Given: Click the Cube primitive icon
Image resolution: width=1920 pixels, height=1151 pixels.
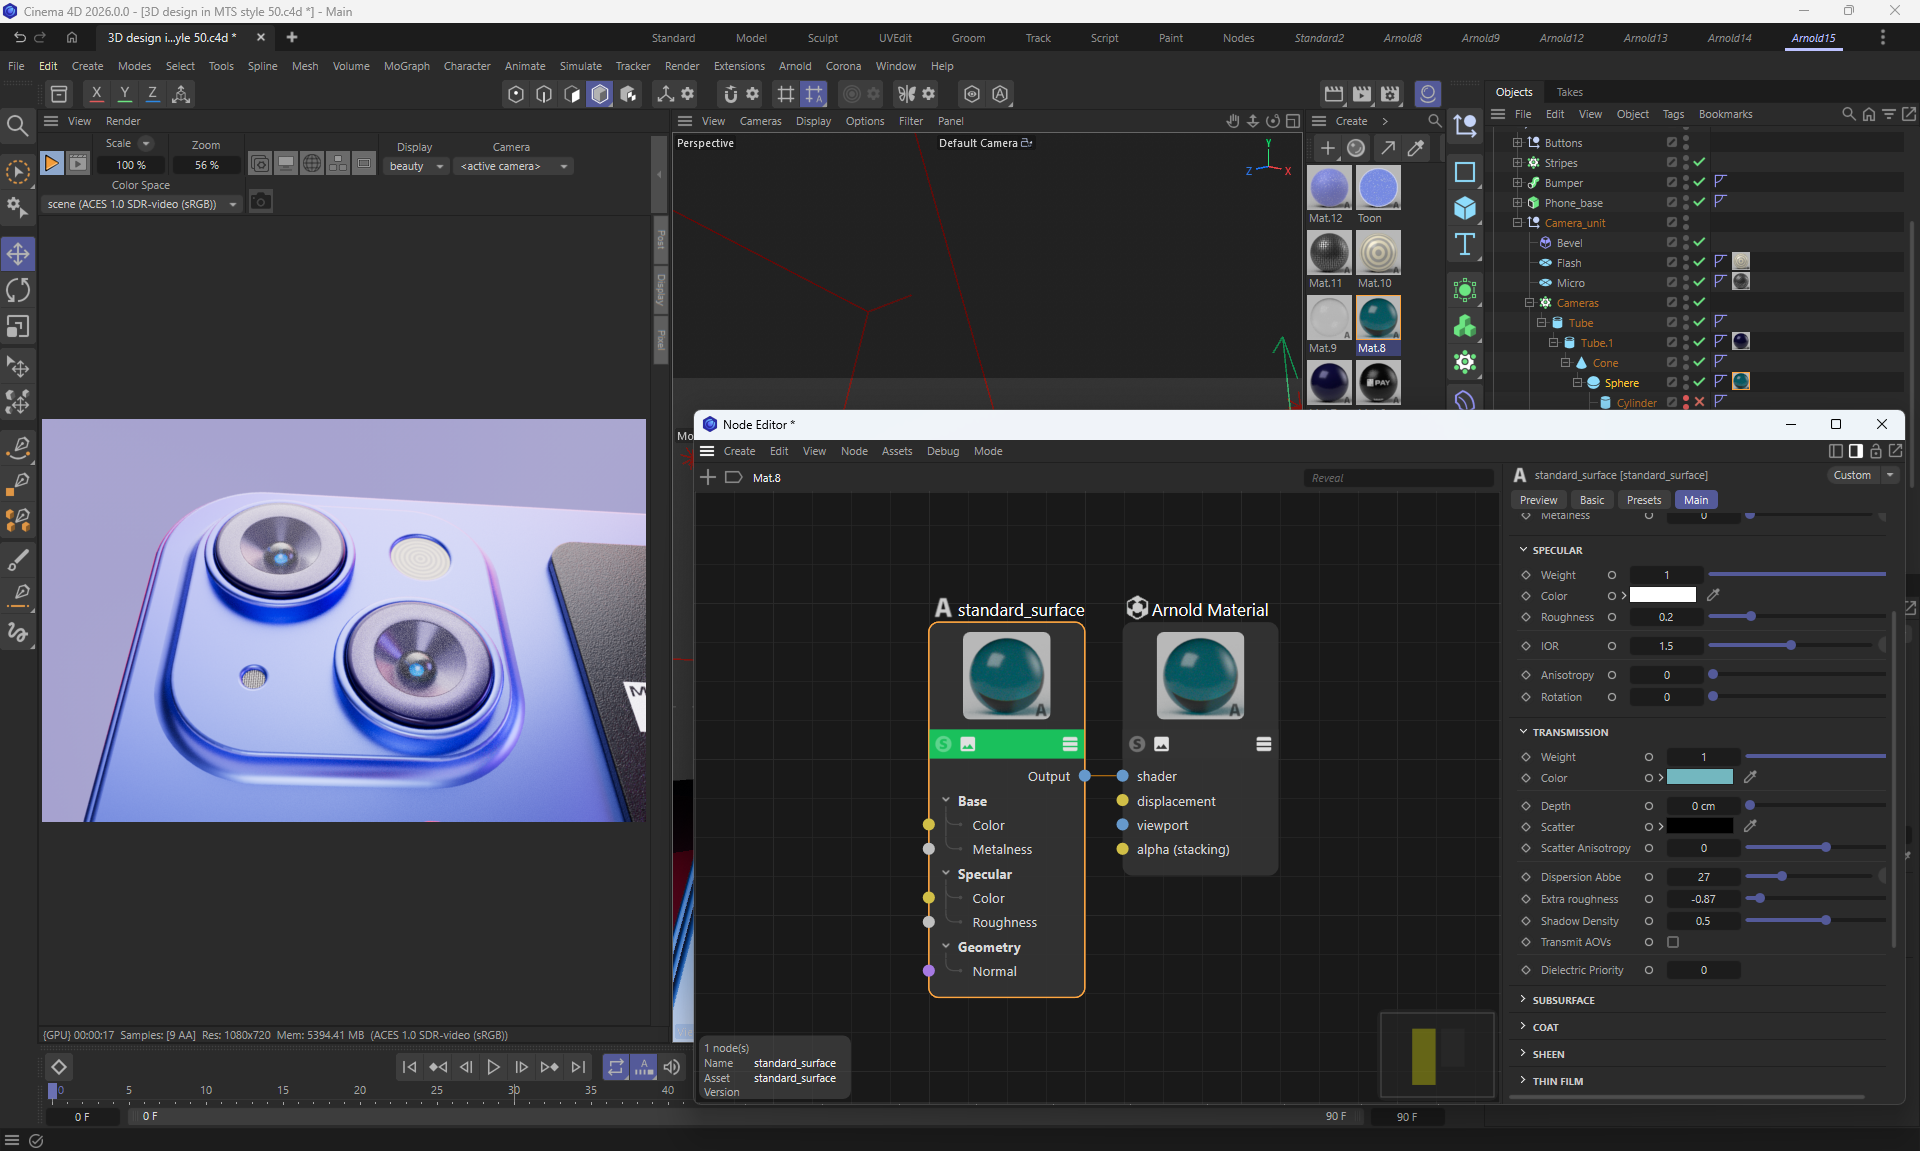Looking at the screenshot, I should tap(1465, 208).
